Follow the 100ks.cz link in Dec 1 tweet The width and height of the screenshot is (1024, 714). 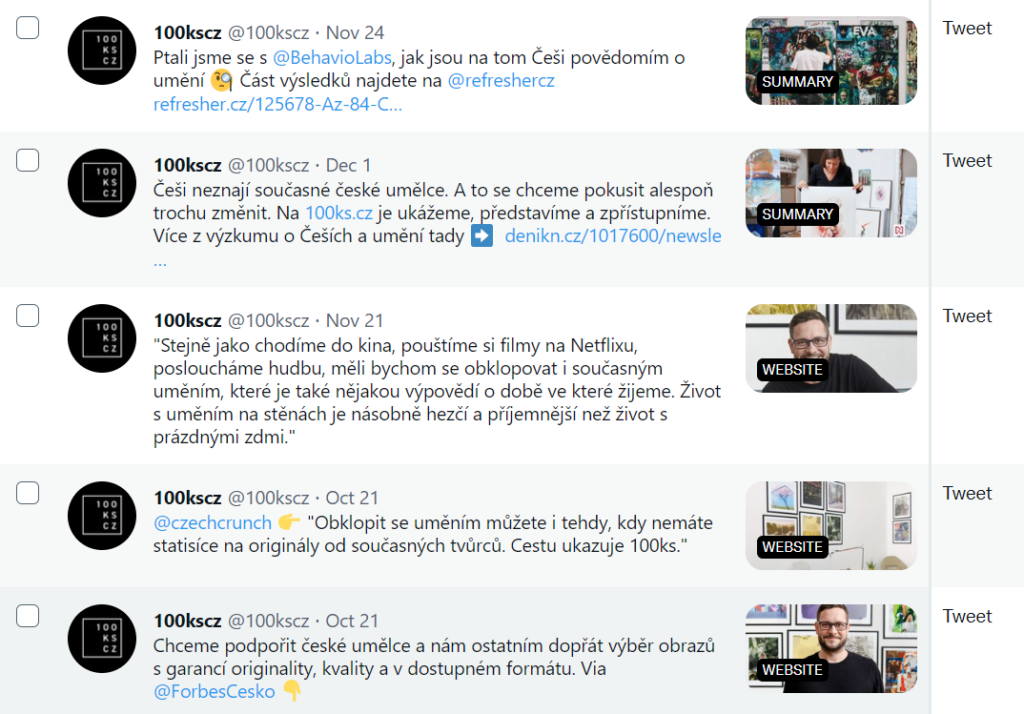[339, 213]
